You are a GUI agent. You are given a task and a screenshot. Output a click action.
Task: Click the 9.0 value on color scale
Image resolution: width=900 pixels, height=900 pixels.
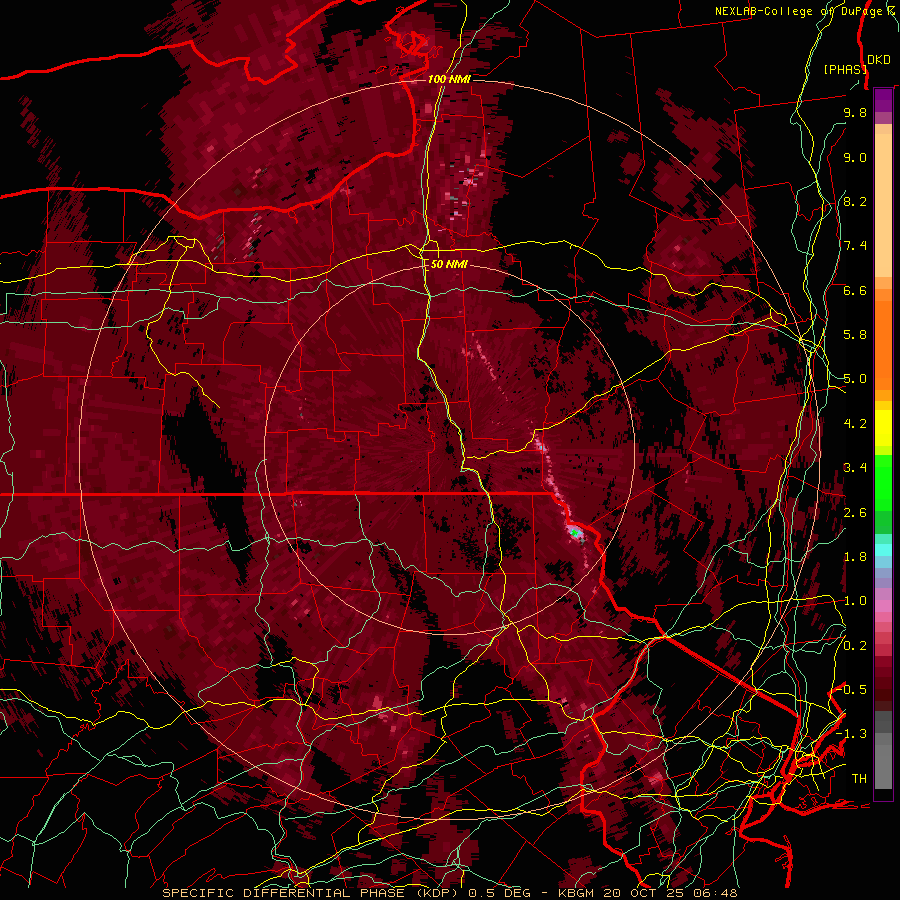[855, 157]
